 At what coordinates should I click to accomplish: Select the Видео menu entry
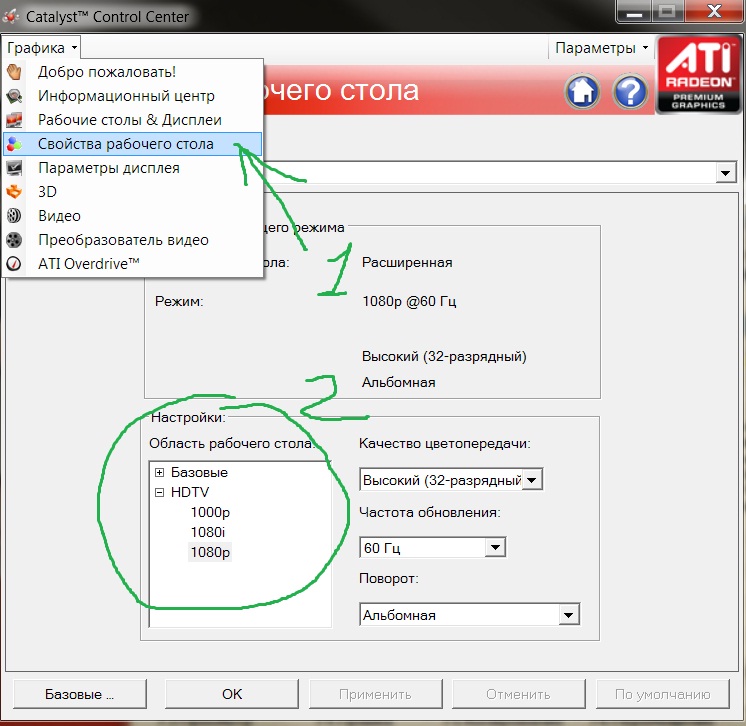(133, 216)
